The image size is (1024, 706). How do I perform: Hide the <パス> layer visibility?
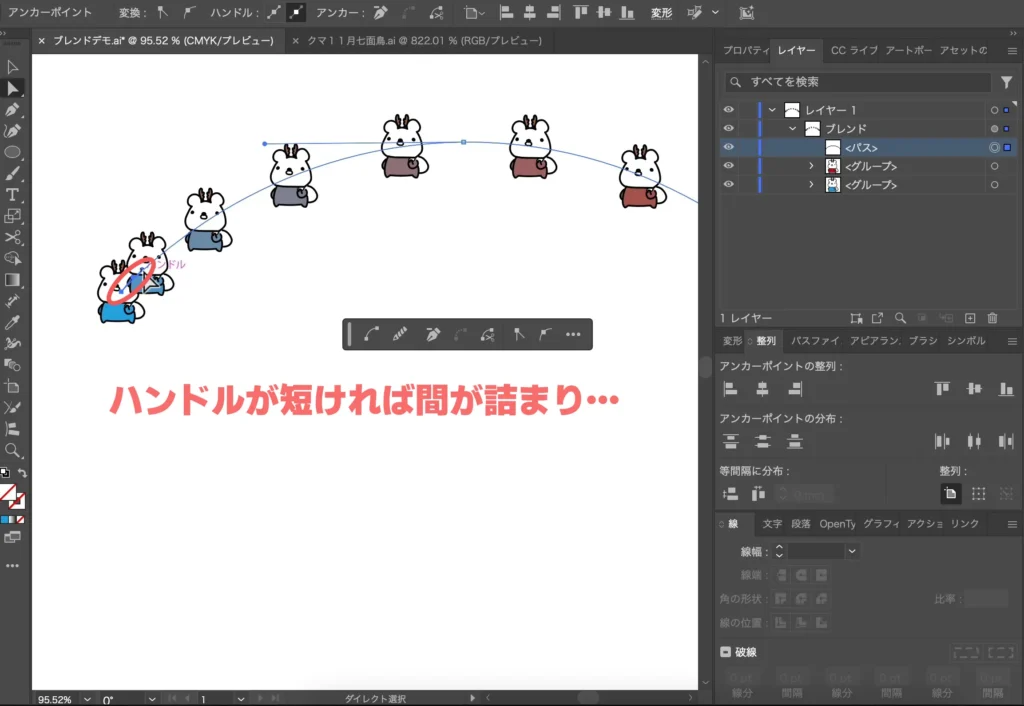(728, 147)
